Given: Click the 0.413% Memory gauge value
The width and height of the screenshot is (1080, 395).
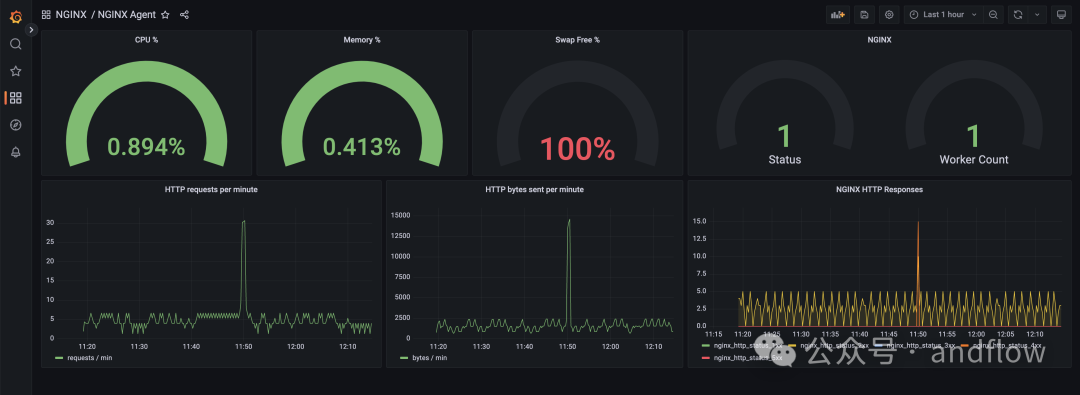Looking at the screenshot, I should [362, 147].
